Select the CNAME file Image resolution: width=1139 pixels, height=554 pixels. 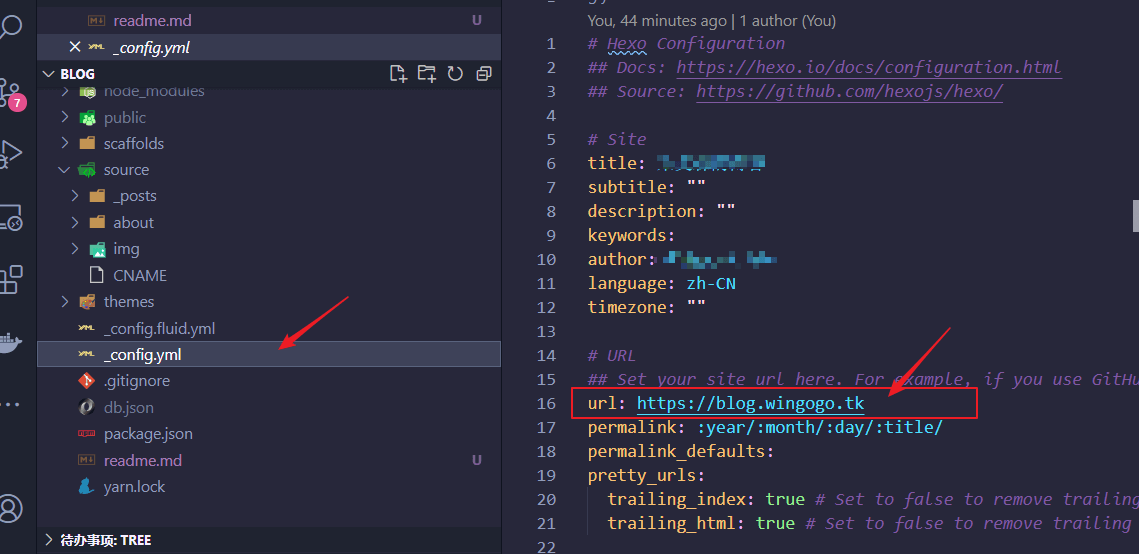[x=140, y=275]
